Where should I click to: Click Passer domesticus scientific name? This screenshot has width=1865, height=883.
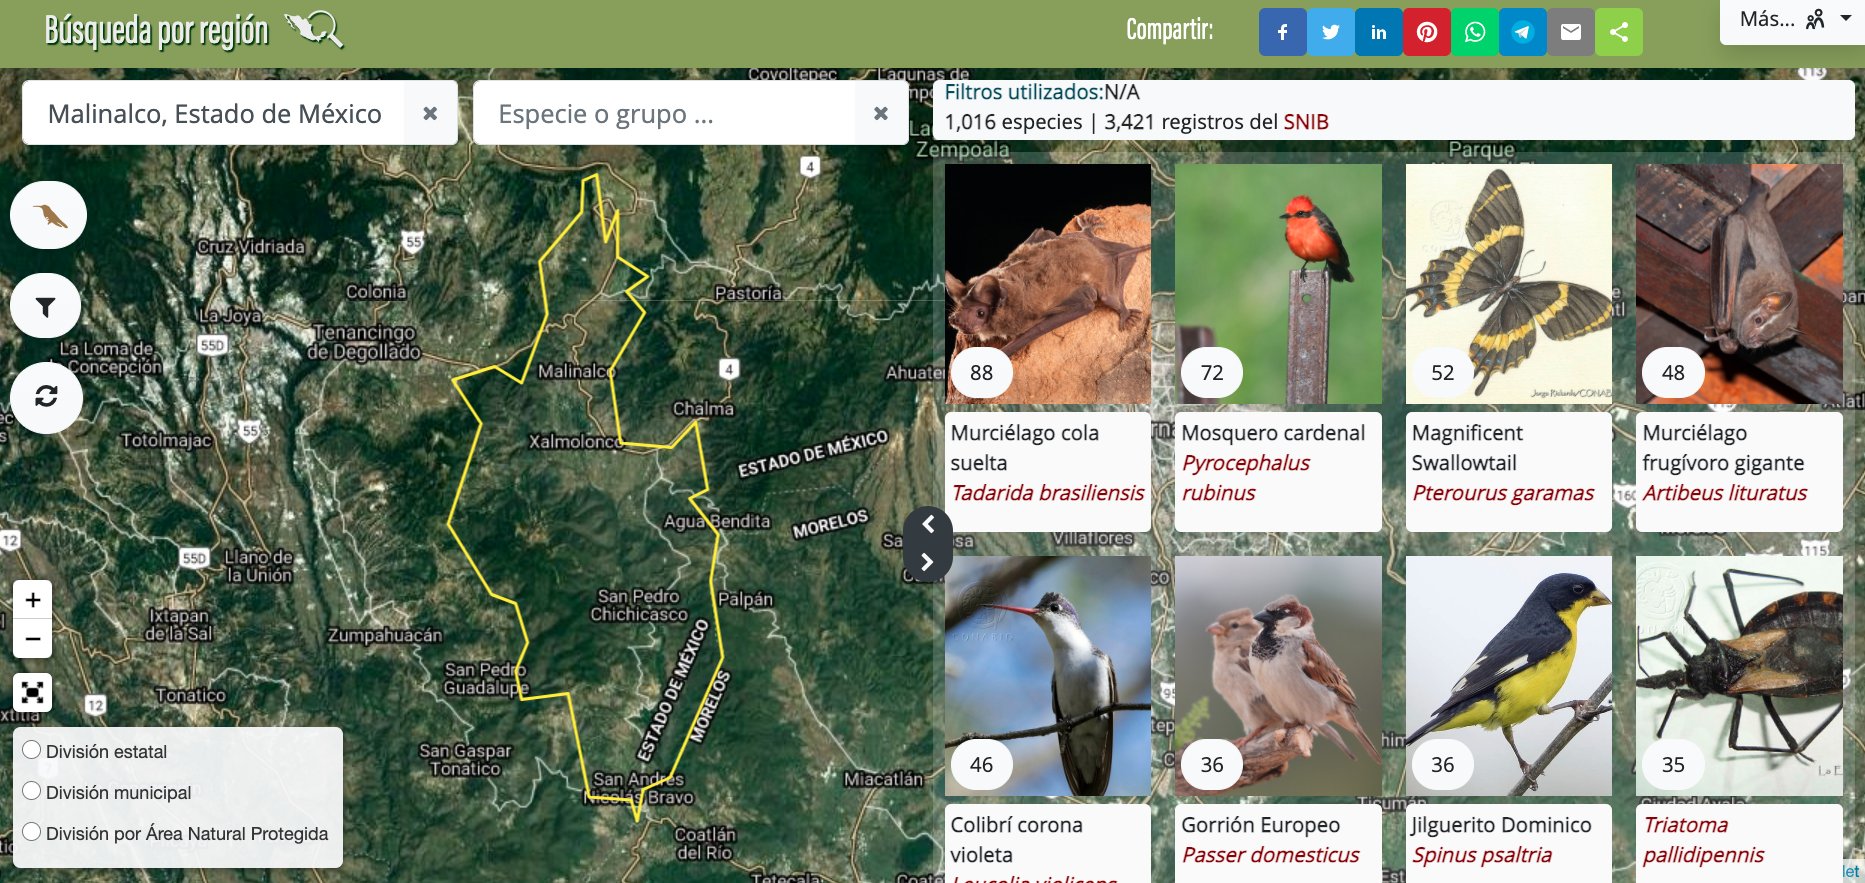(1270, 855)
